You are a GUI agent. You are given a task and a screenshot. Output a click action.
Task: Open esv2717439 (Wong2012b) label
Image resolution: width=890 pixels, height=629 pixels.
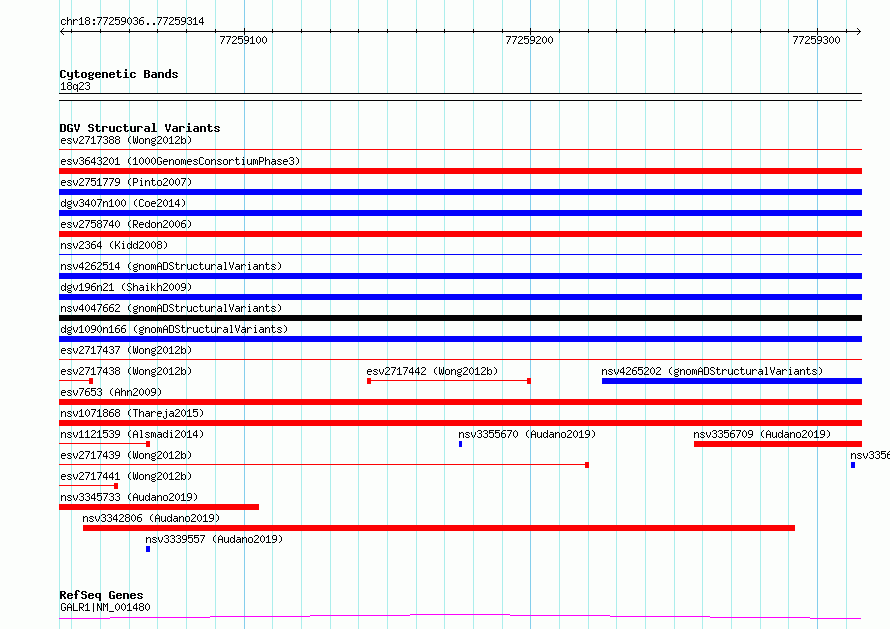tap(126, 455)
